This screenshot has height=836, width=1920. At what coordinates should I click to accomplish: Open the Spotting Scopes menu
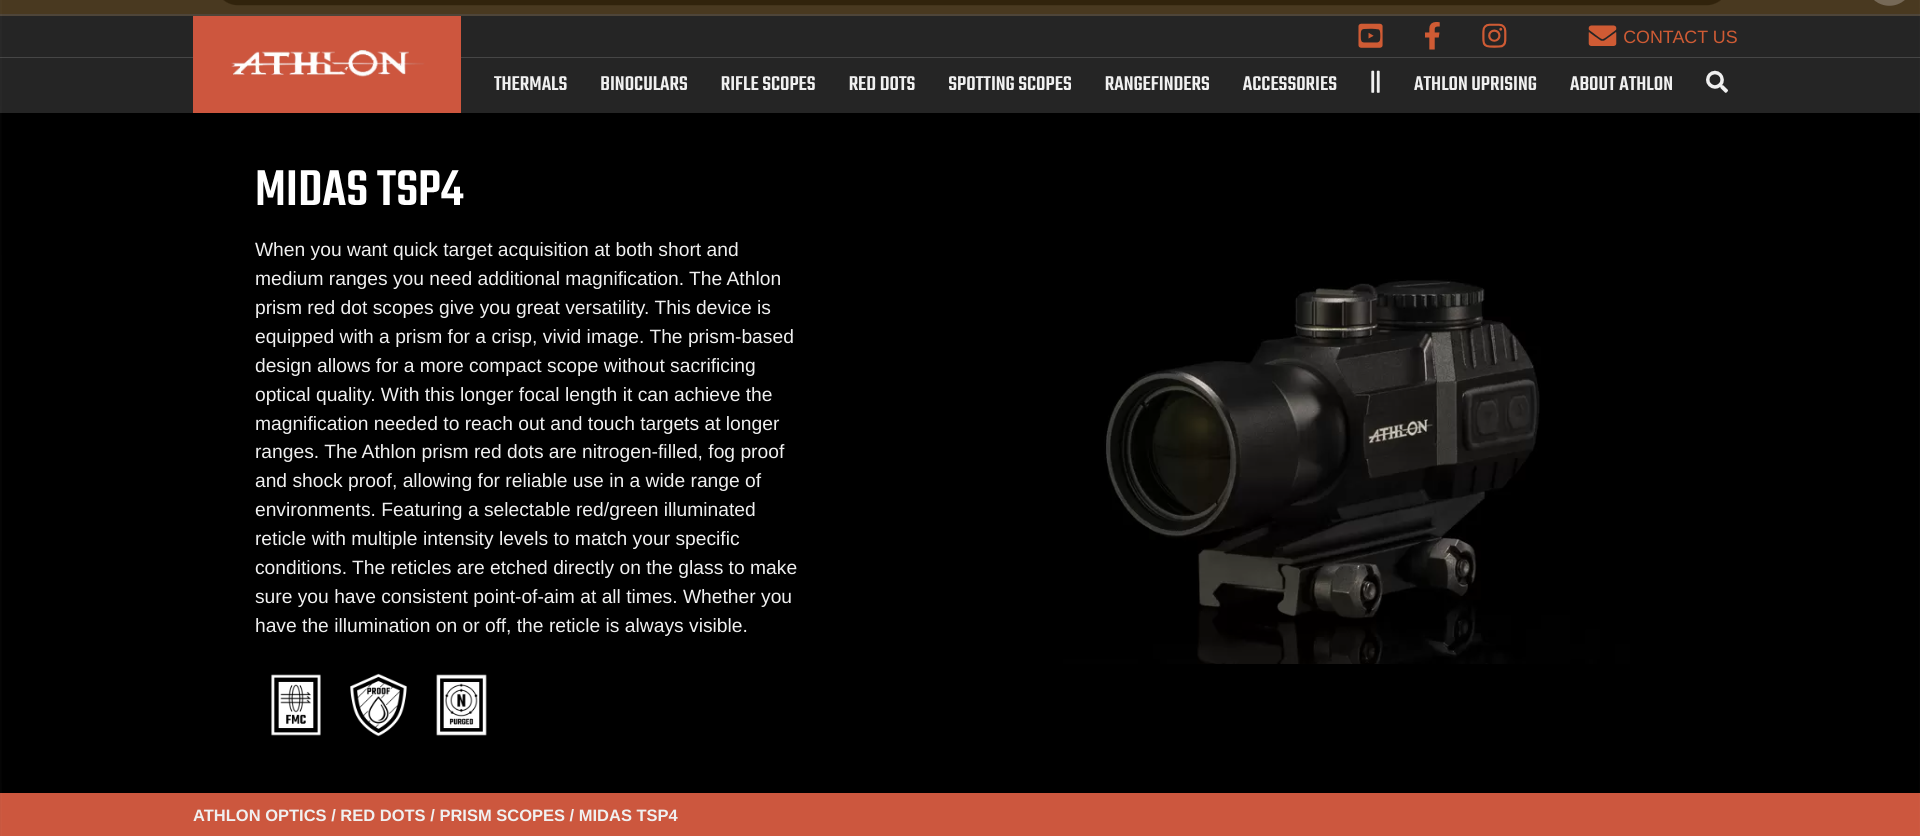point(1010,84)
